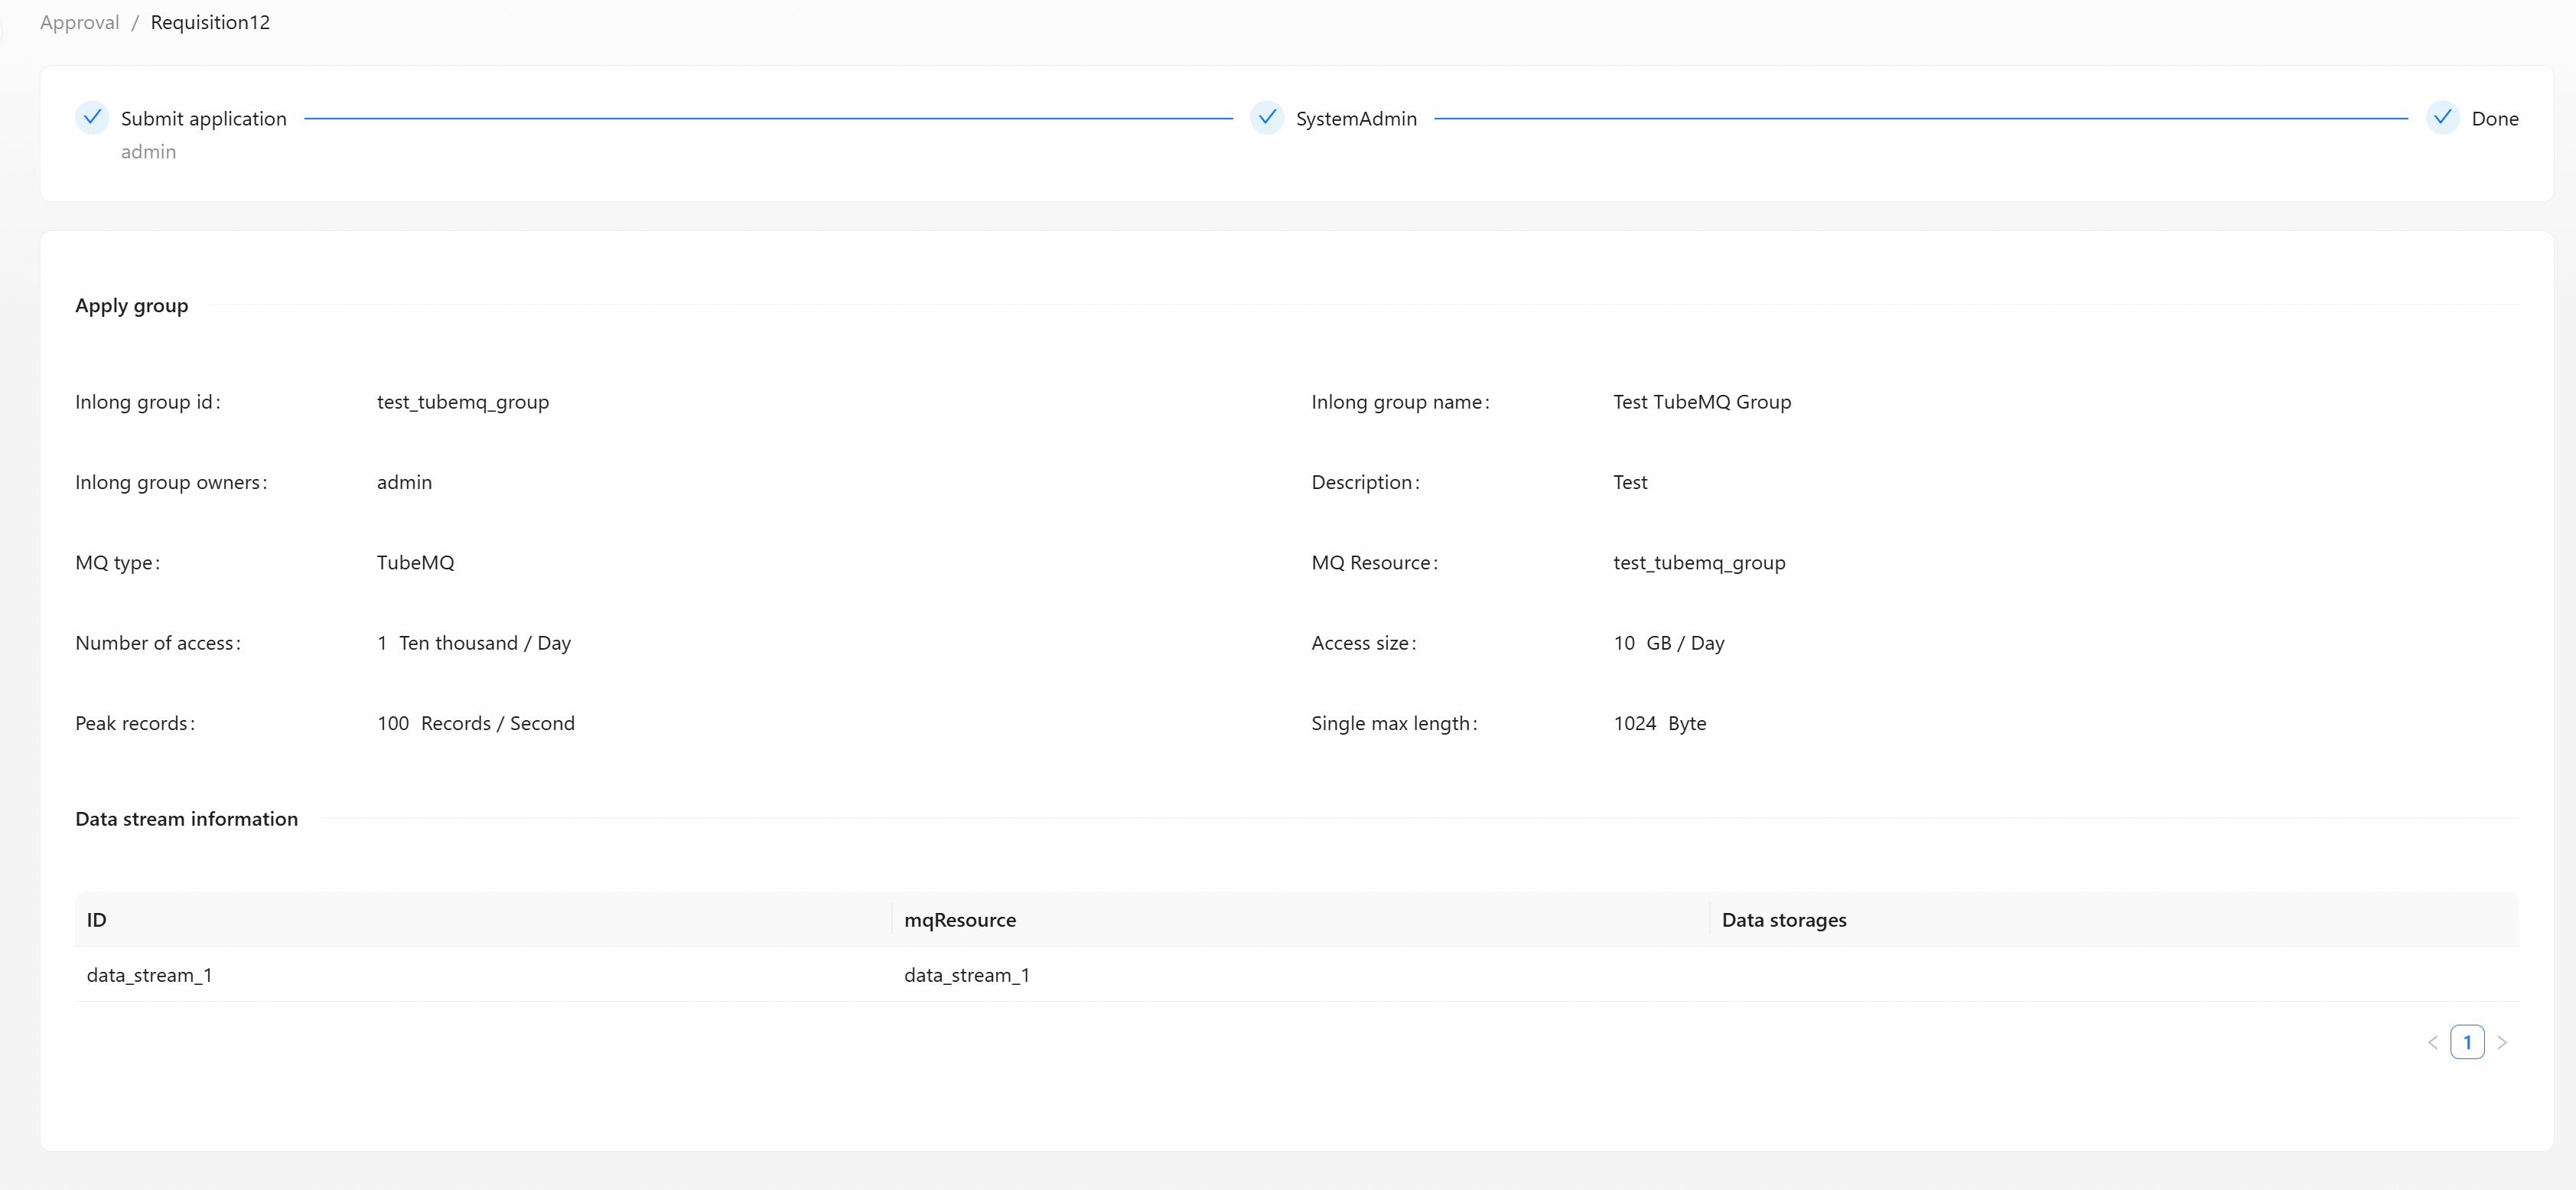Screen dimensions: 2576x1190
Task: Click the SystemAdmin step label
Action: click(1356, 118)
